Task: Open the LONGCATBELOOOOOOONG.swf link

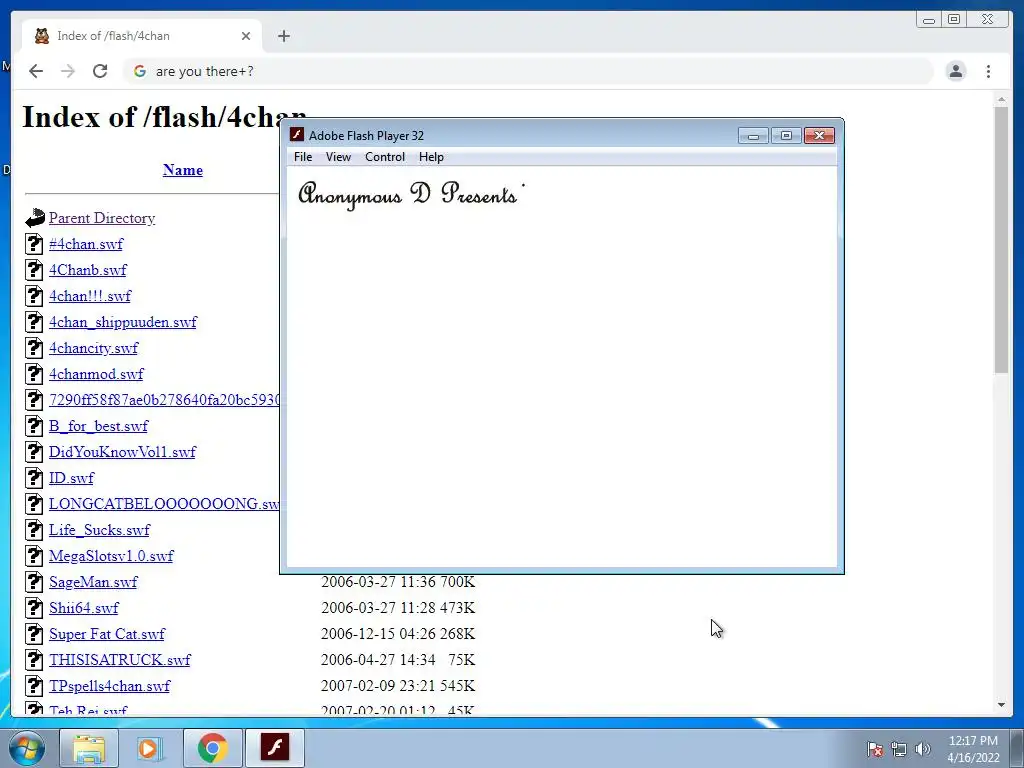Action: [164, 504]
